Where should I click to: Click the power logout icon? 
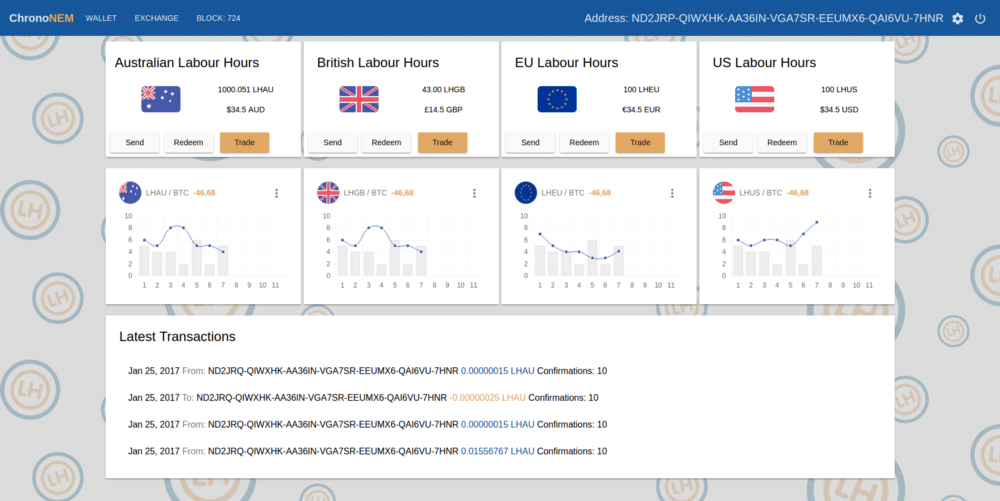980,18
